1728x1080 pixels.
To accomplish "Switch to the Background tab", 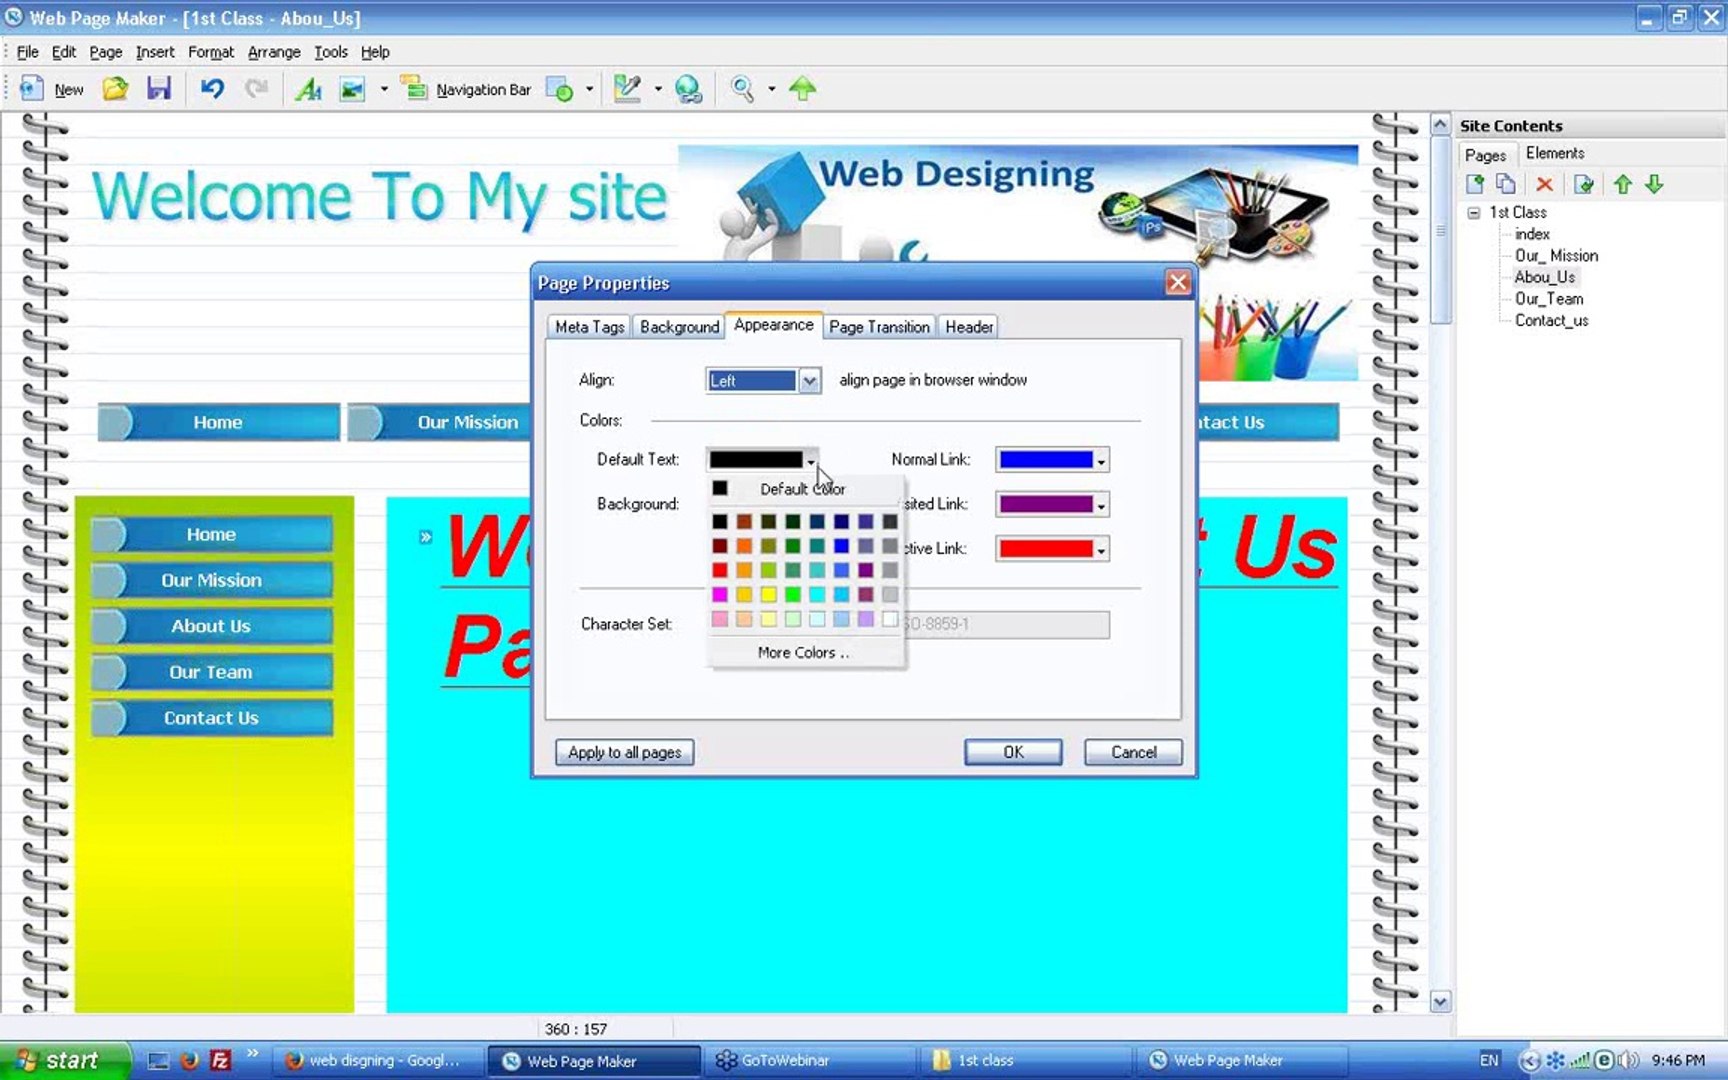I will (680, 327).
